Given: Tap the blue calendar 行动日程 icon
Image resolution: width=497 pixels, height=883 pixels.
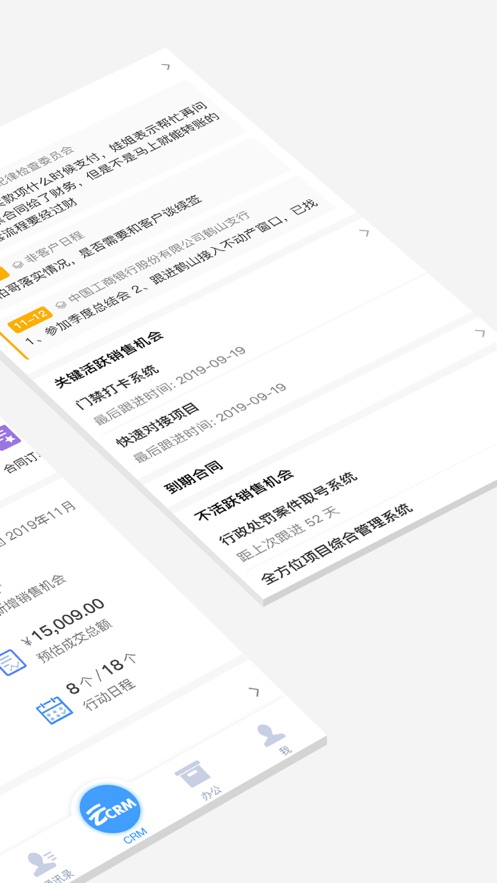Looking at the screenshot, I should (54, 710).
